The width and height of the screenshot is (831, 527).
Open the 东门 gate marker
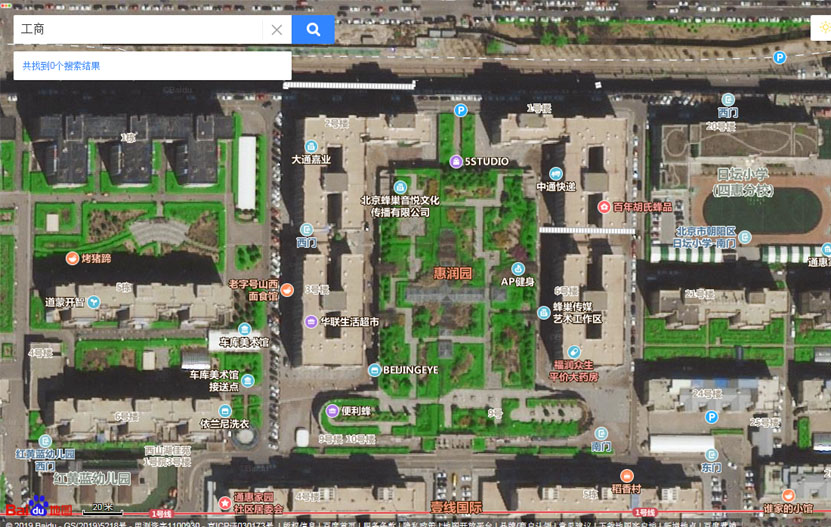[x=711, y=455]
